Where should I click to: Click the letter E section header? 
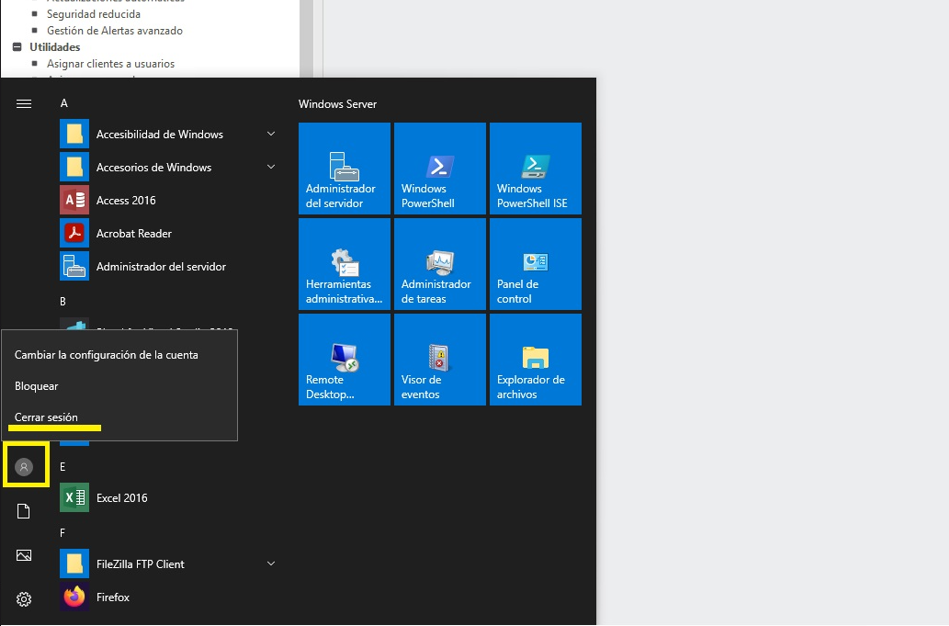[x=62, y=467]
